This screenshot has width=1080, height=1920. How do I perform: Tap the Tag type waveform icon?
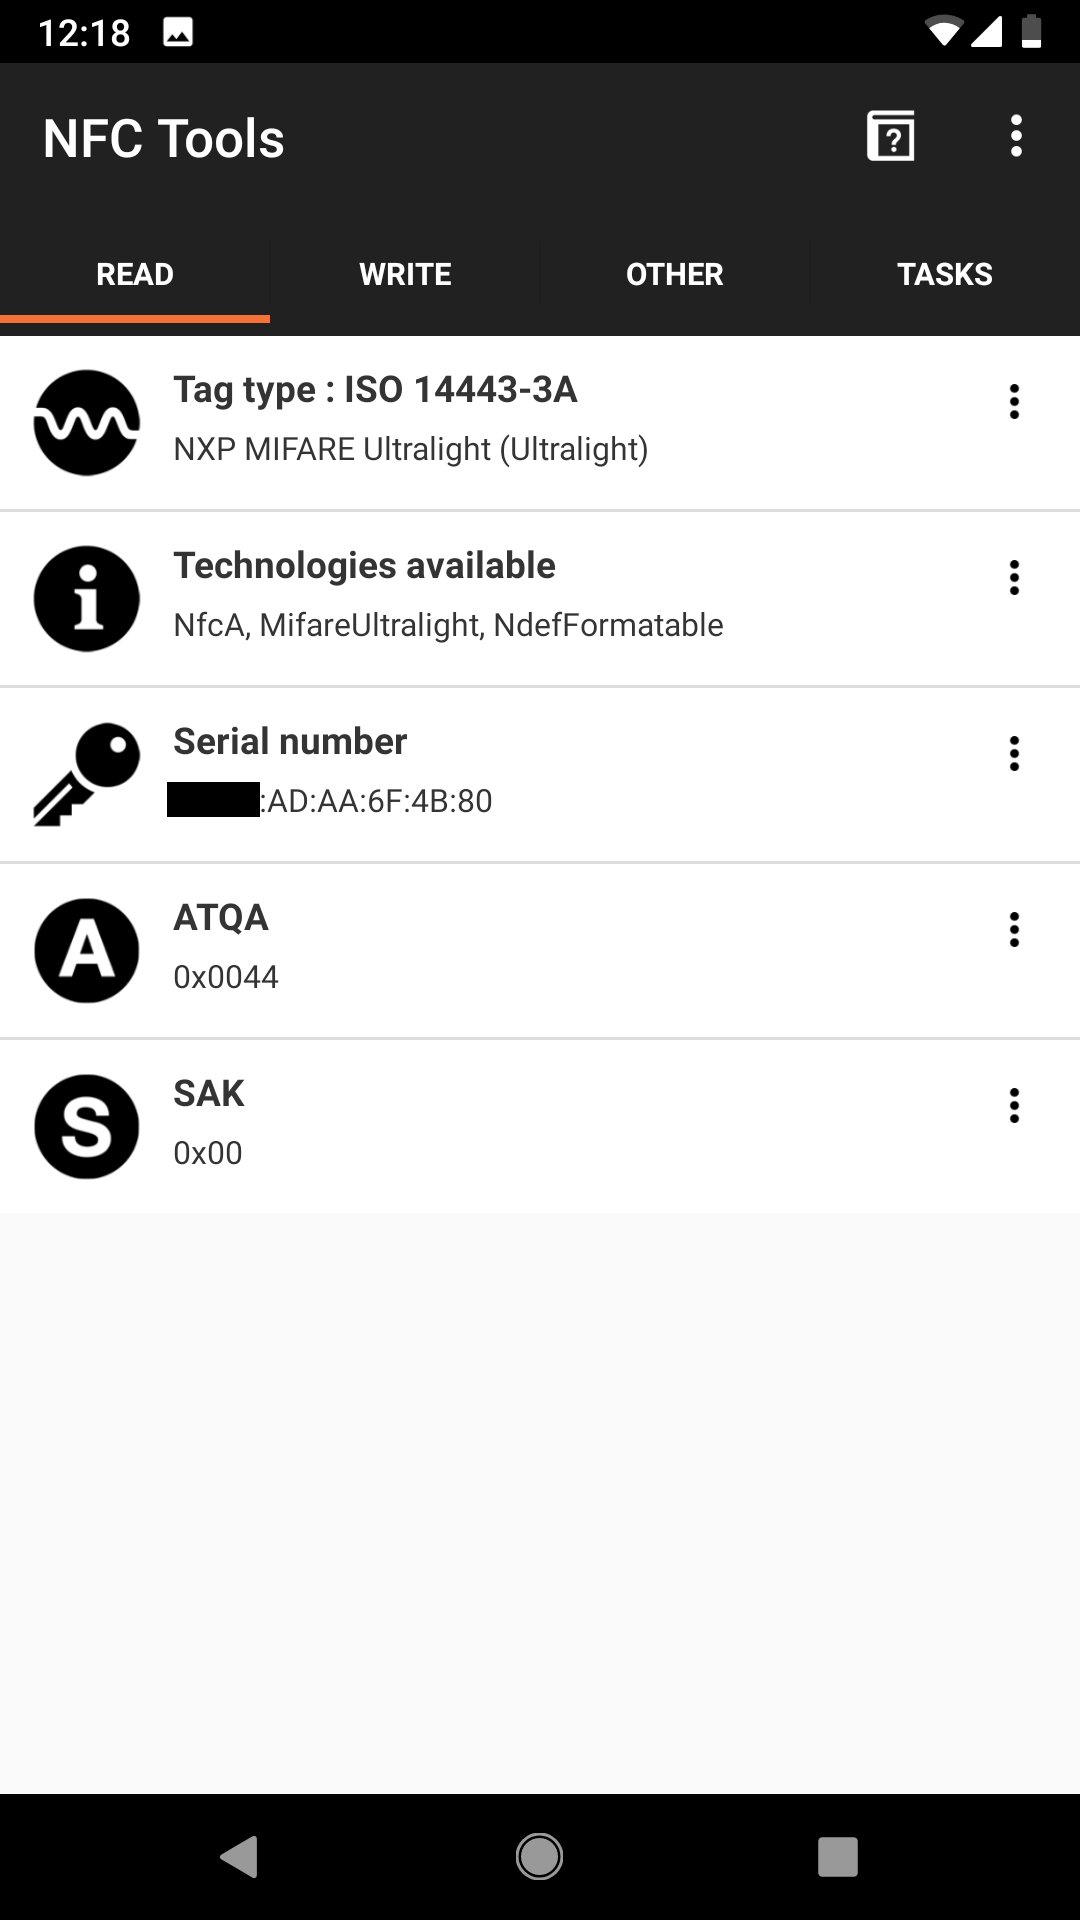(x=87, y=423)
